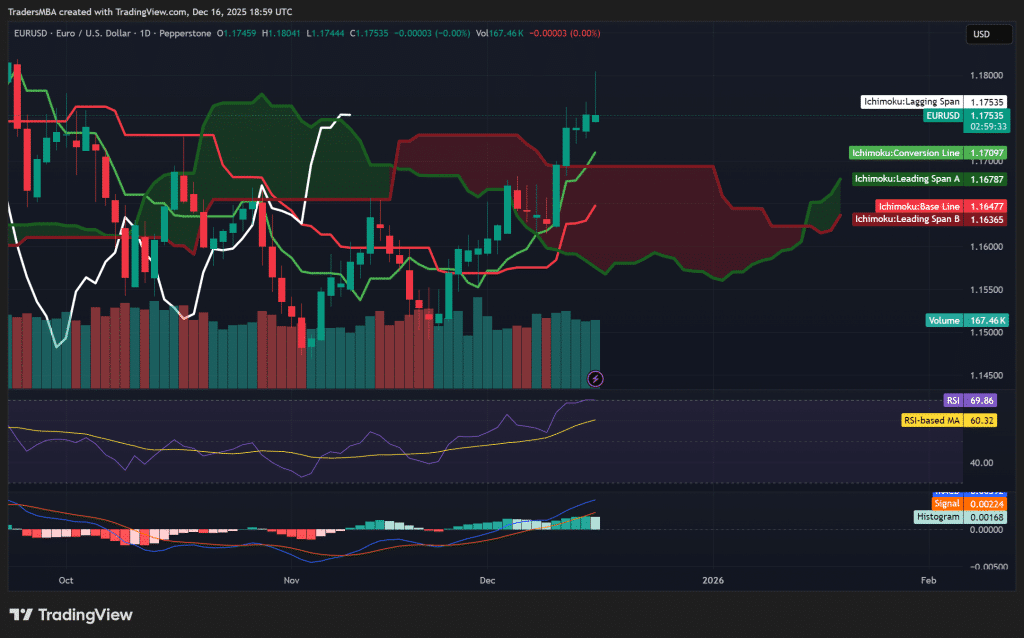The width and height of the screenshot is (1024, 638).
Task: Select the RSI indicator value label
Action: point(980,400)
